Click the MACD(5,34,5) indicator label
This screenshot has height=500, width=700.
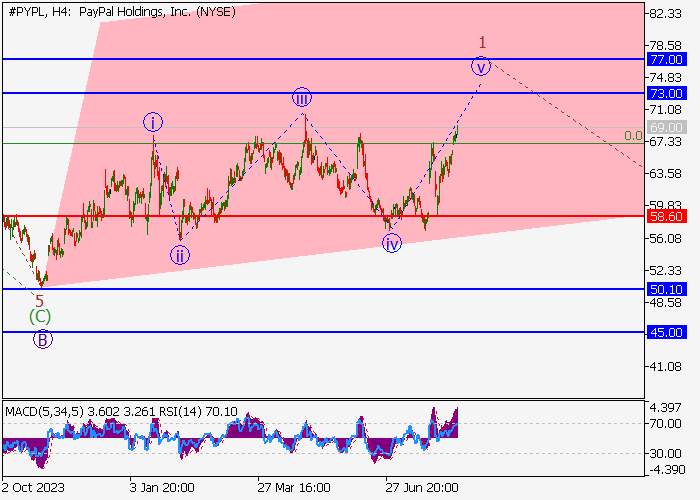pos(44,411)
